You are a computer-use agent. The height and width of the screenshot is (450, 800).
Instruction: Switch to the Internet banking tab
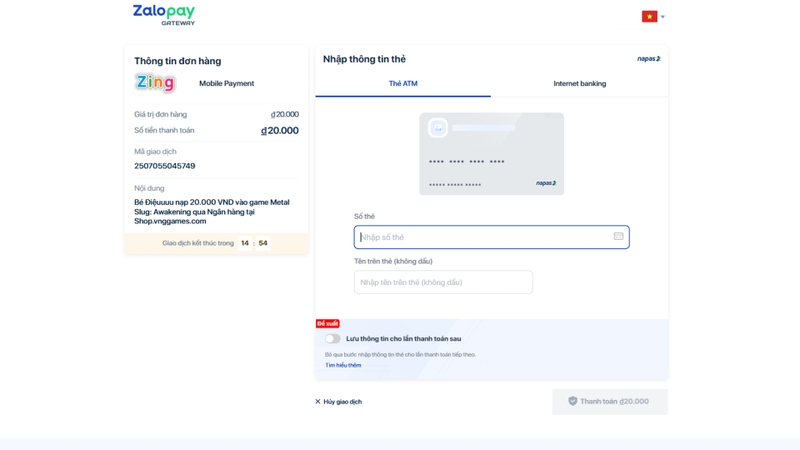click(580, 84)
